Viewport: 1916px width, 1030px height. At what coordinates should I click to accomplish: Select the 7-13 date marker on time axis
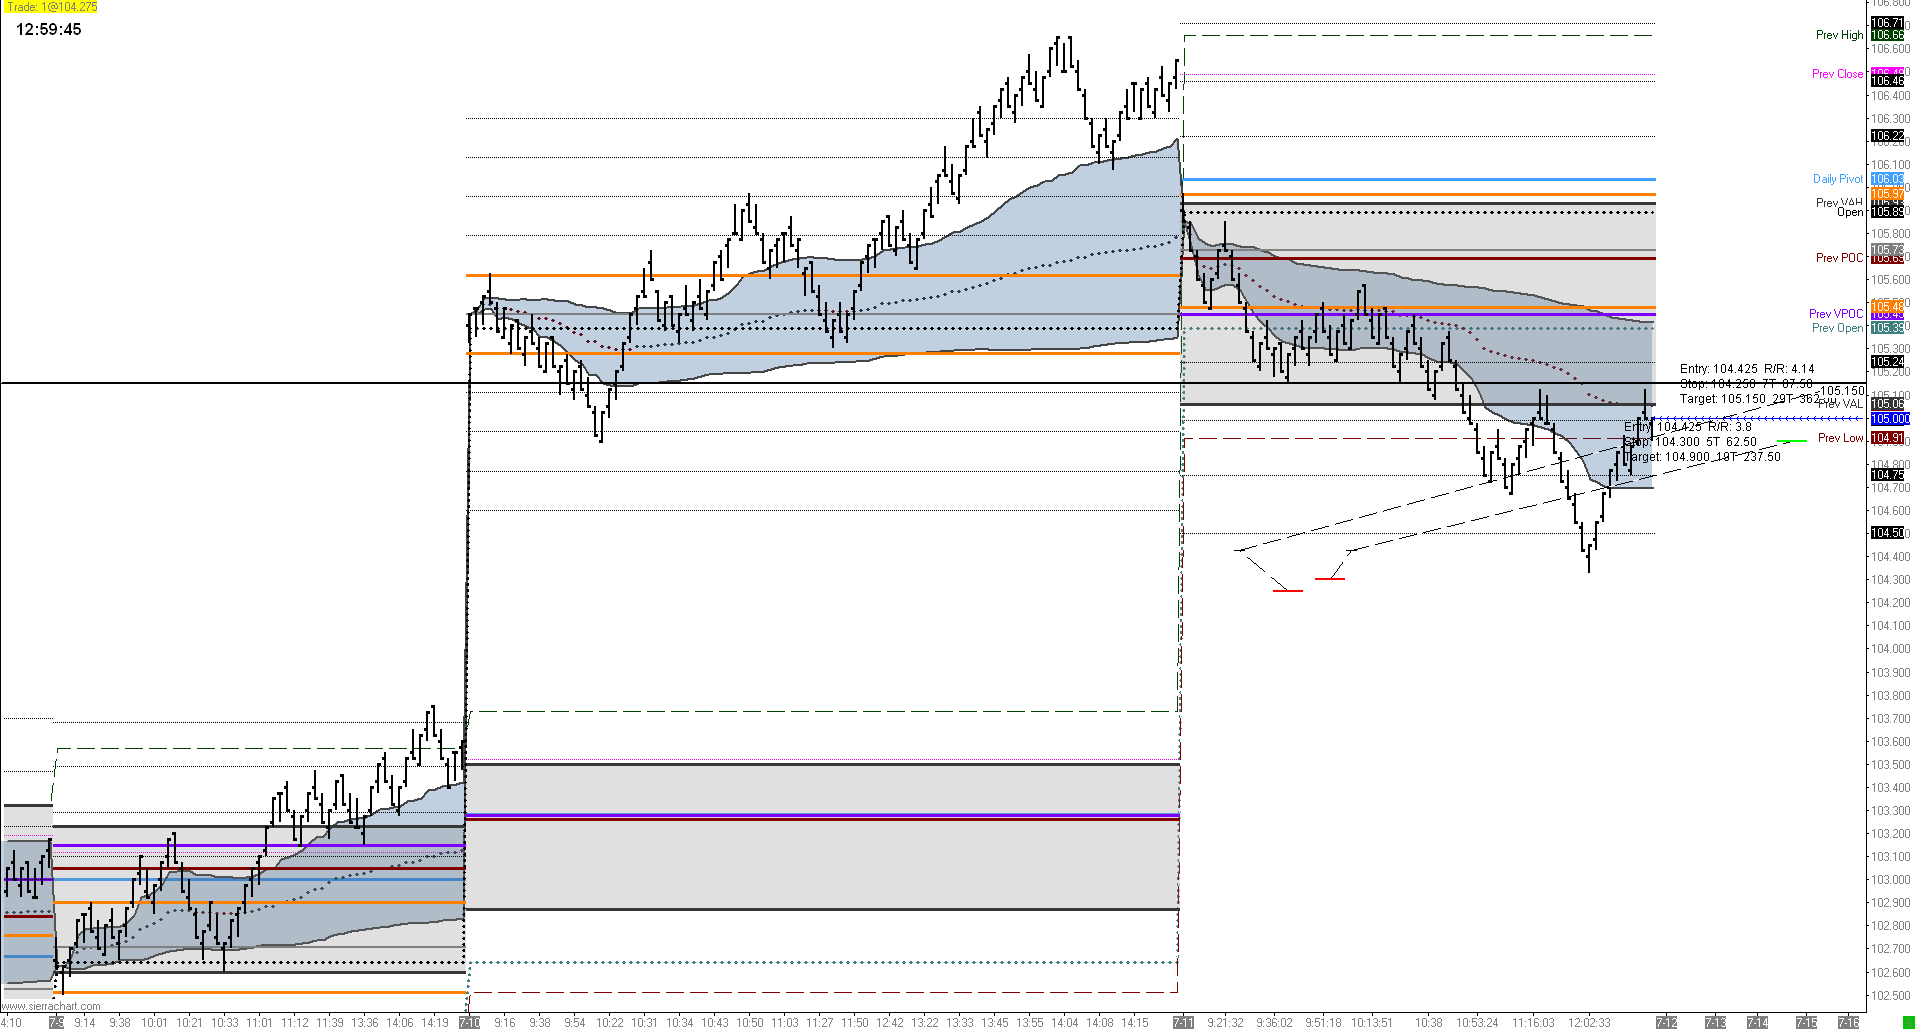1715,1023
